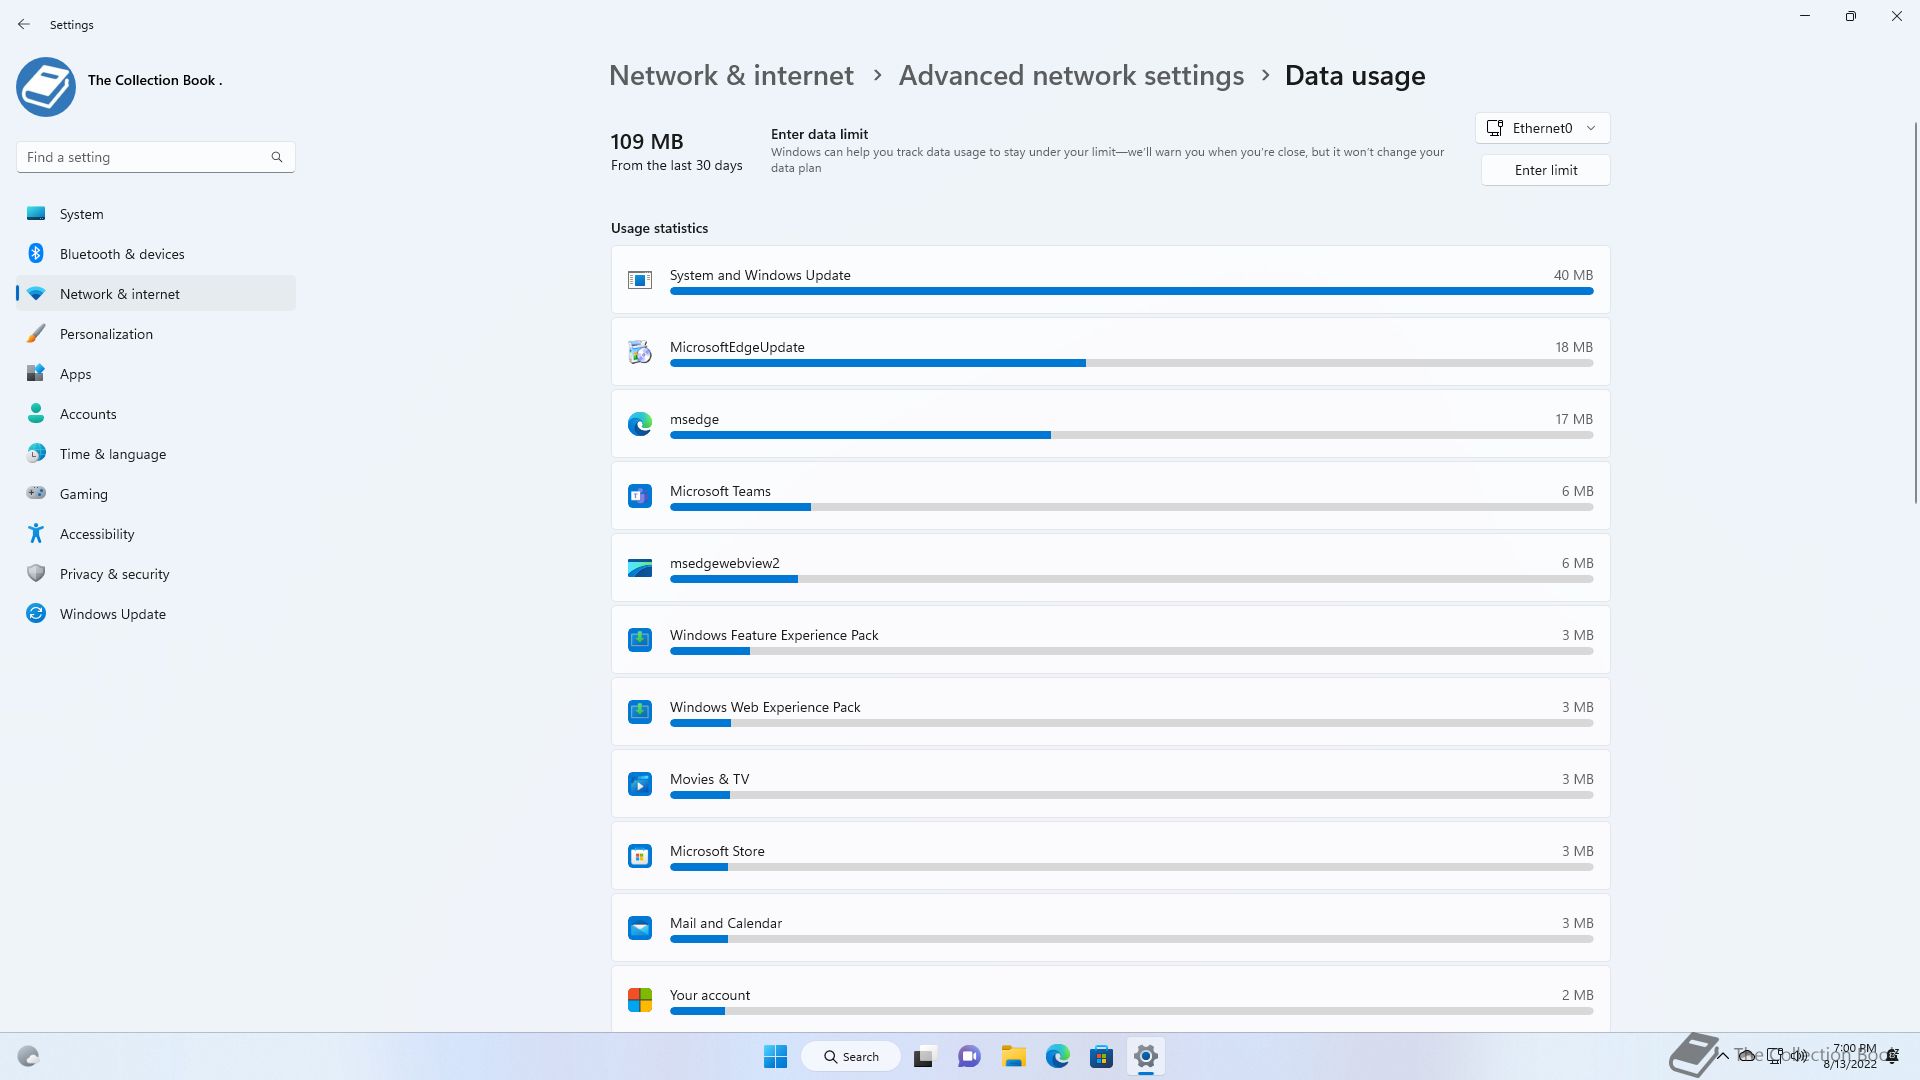The width and height of the screenshot is (1920, 1080).
Task: Click the Mail and Calendar label
Action: pos(726,923)
